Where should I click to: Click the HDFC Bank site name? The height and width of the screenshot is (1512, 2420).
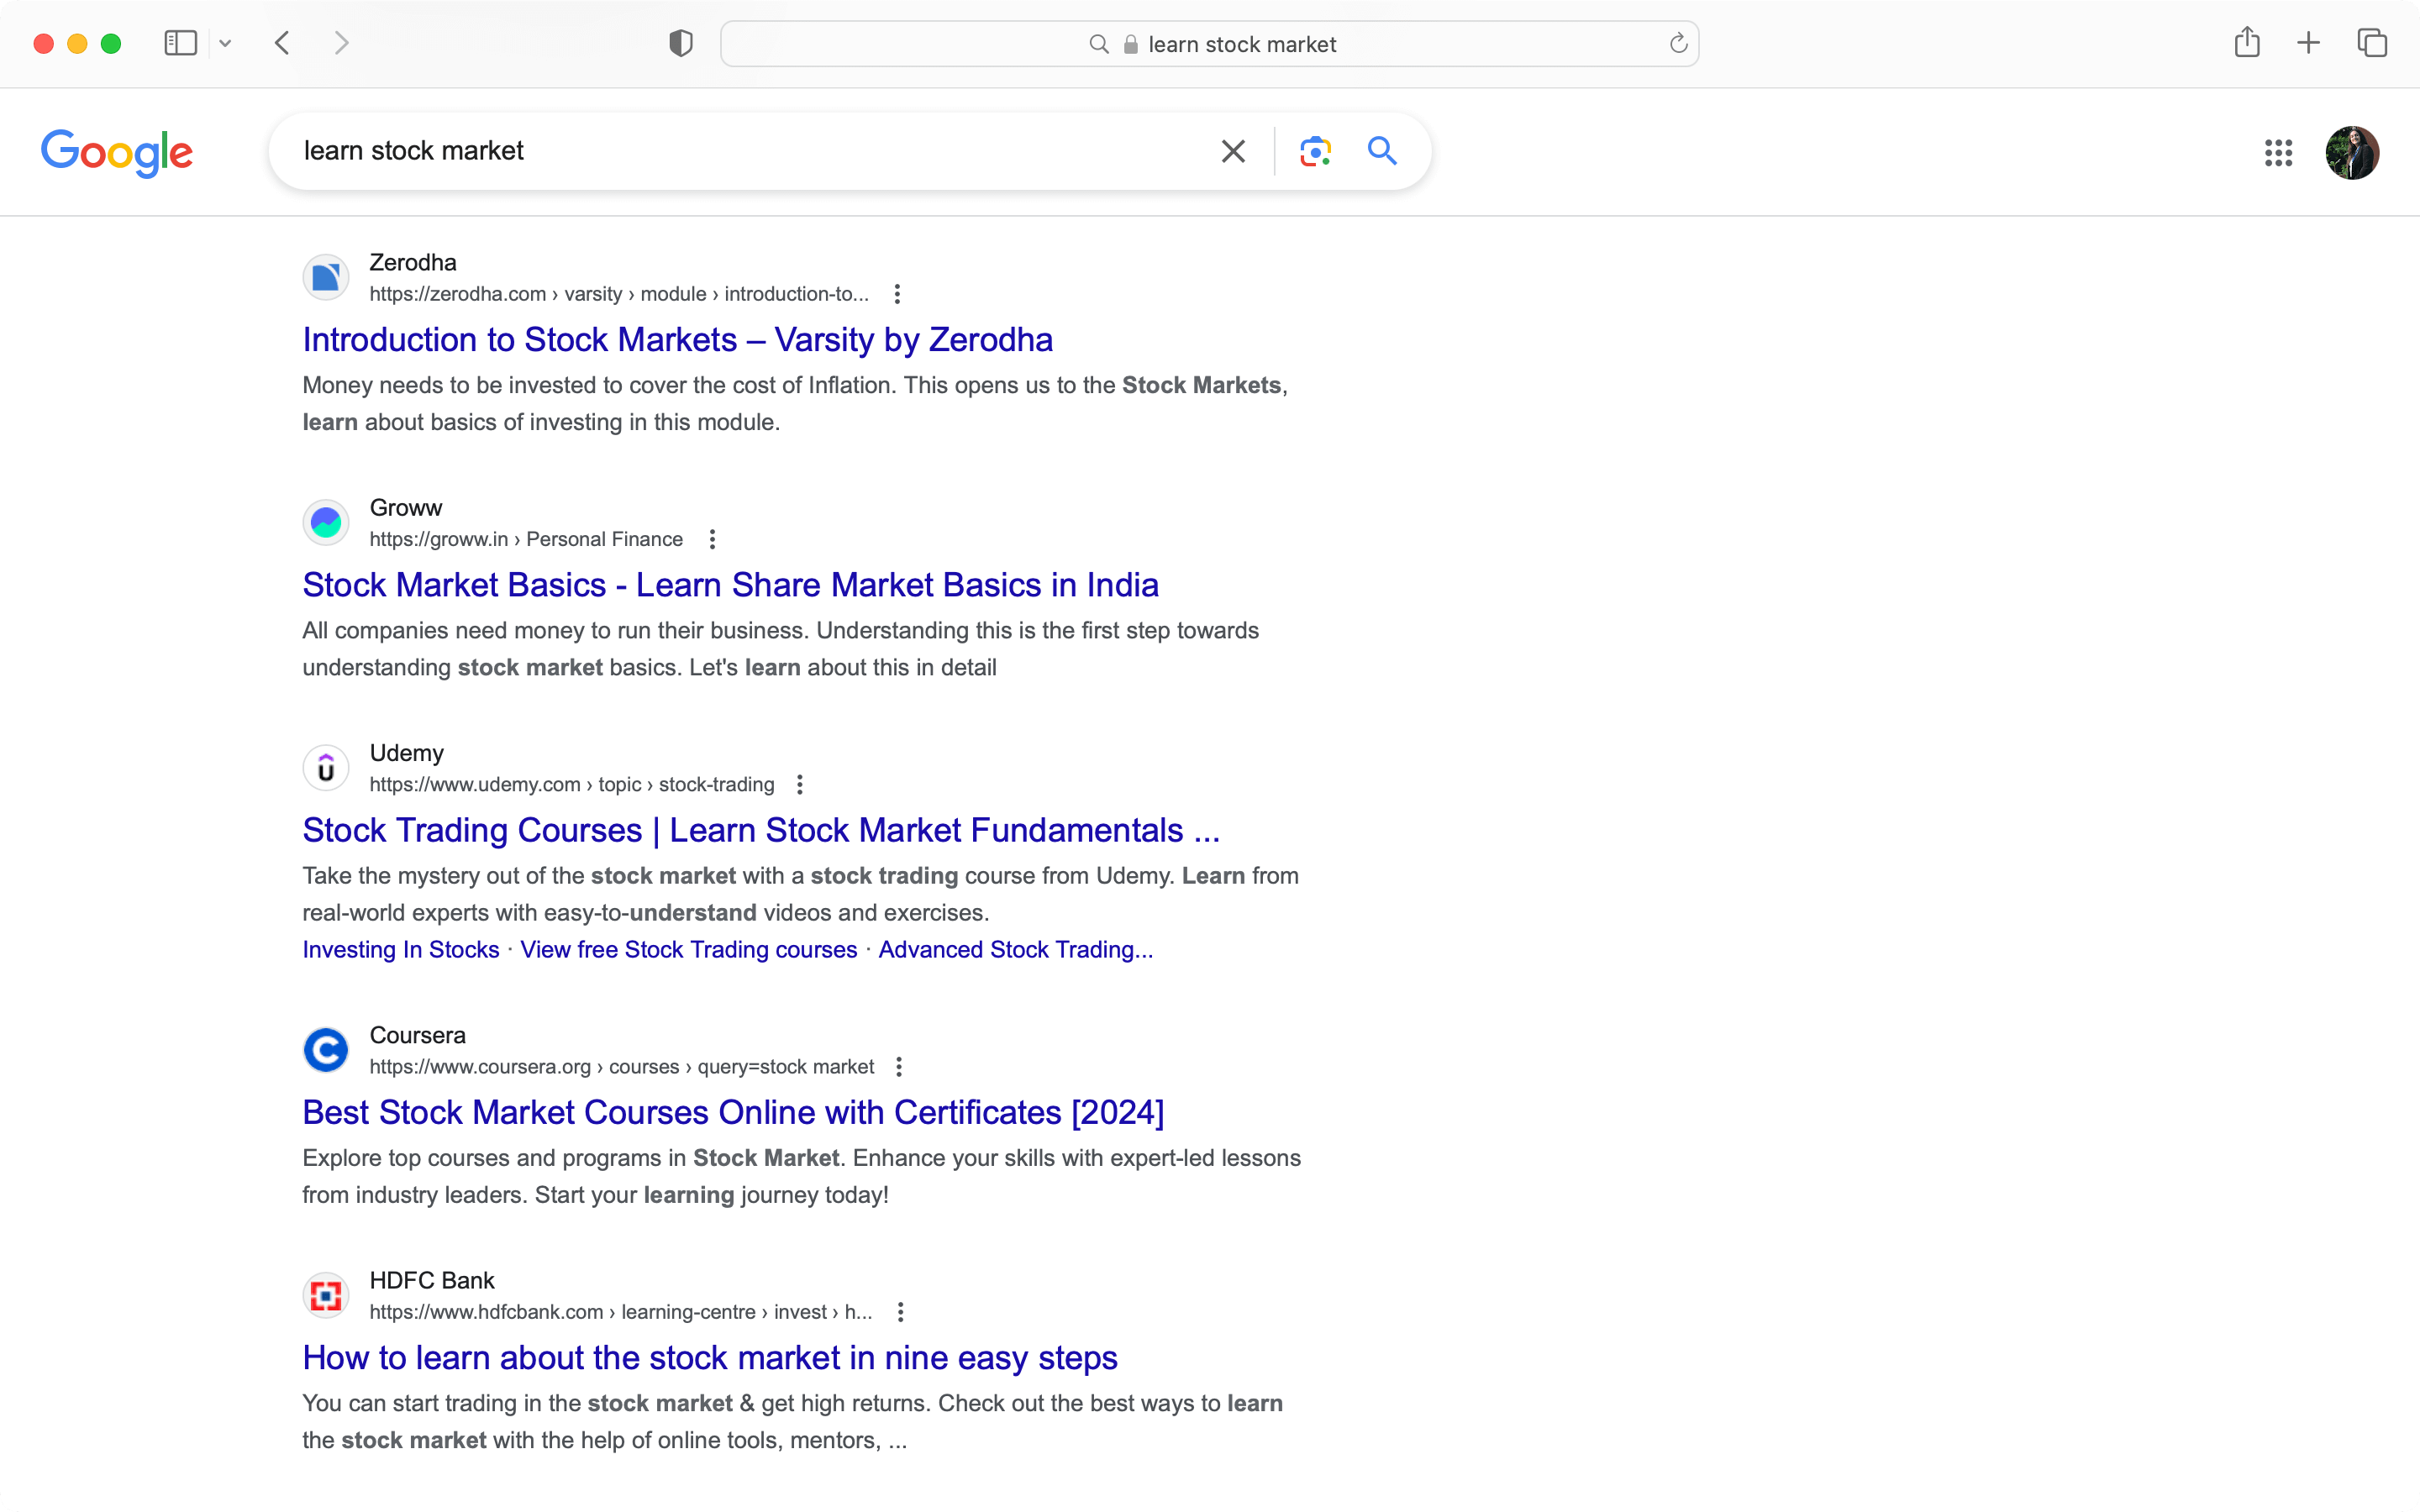pos(432,1280)
